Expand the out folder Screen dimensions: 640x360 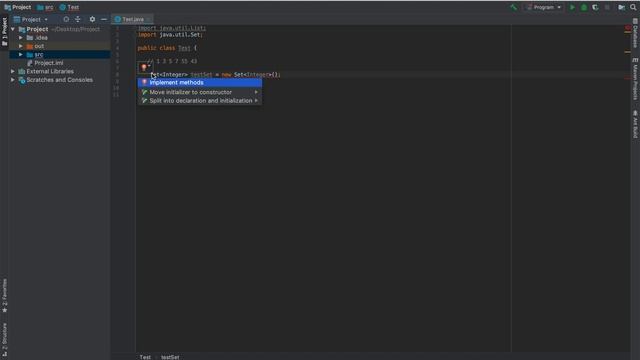pos(21,46)
